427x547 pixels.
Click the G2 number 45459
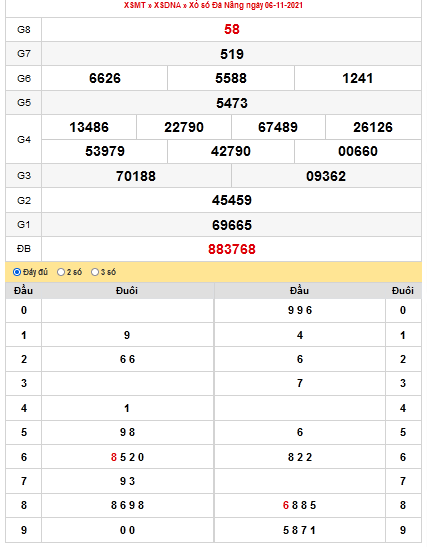232,200
